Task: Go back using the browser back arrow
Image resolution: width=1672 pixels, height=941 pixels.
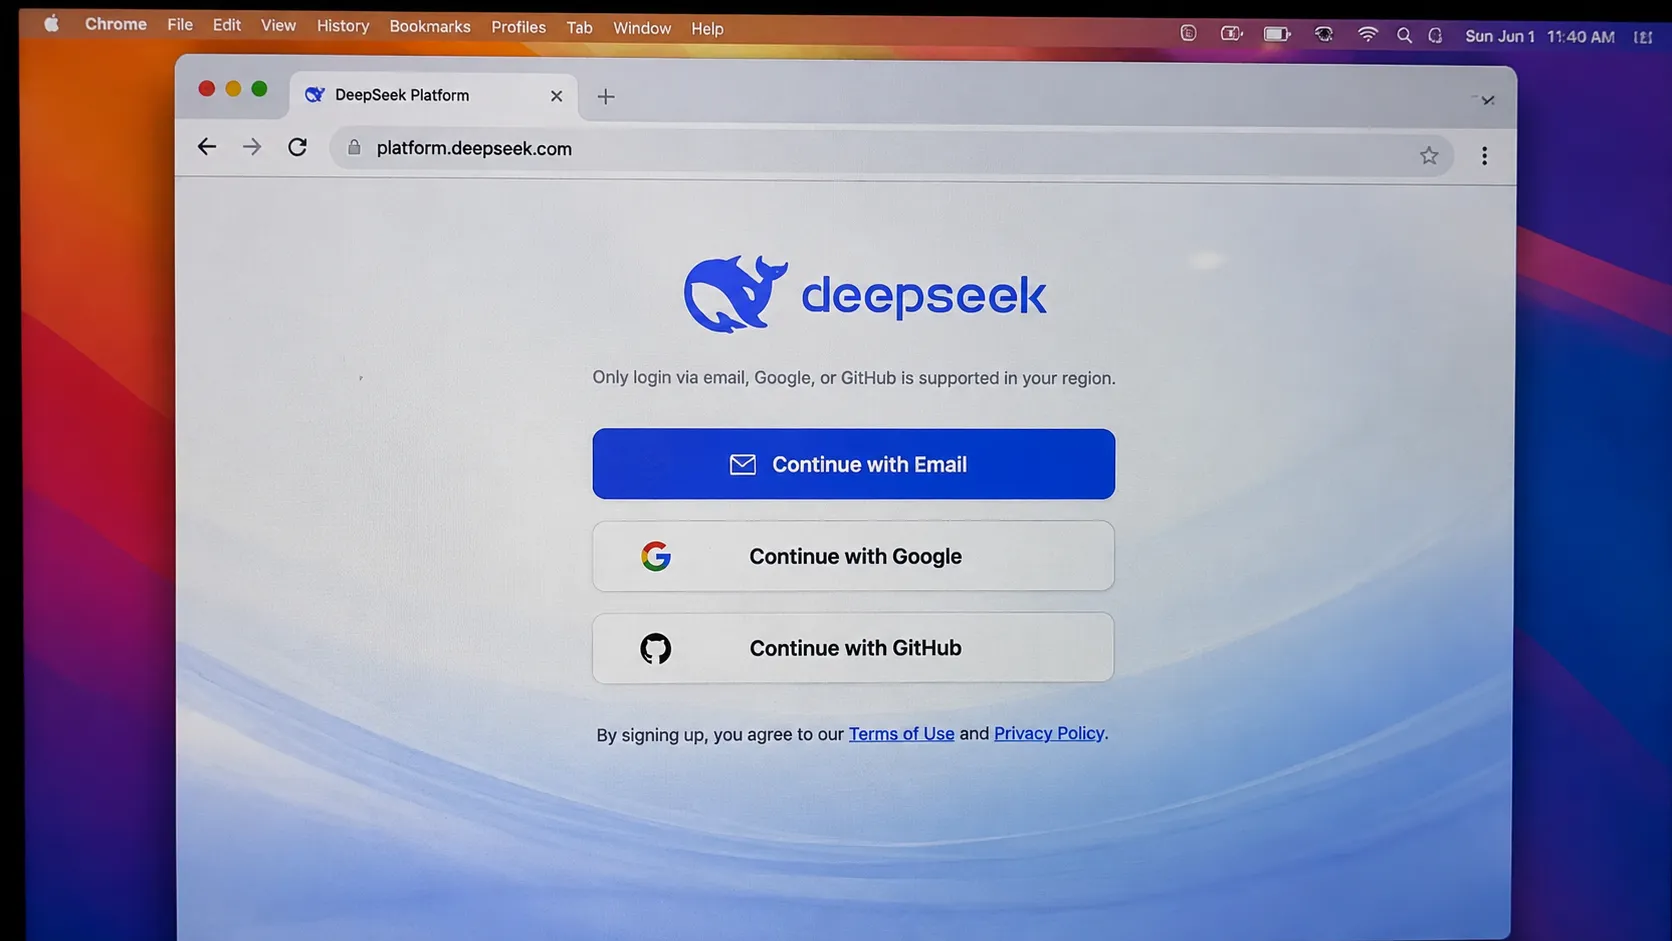Action: 207,147
